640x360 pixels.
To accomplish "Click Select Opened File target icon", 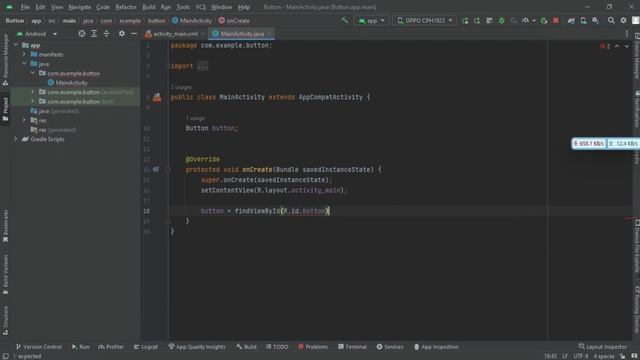I will coord(82,34).
